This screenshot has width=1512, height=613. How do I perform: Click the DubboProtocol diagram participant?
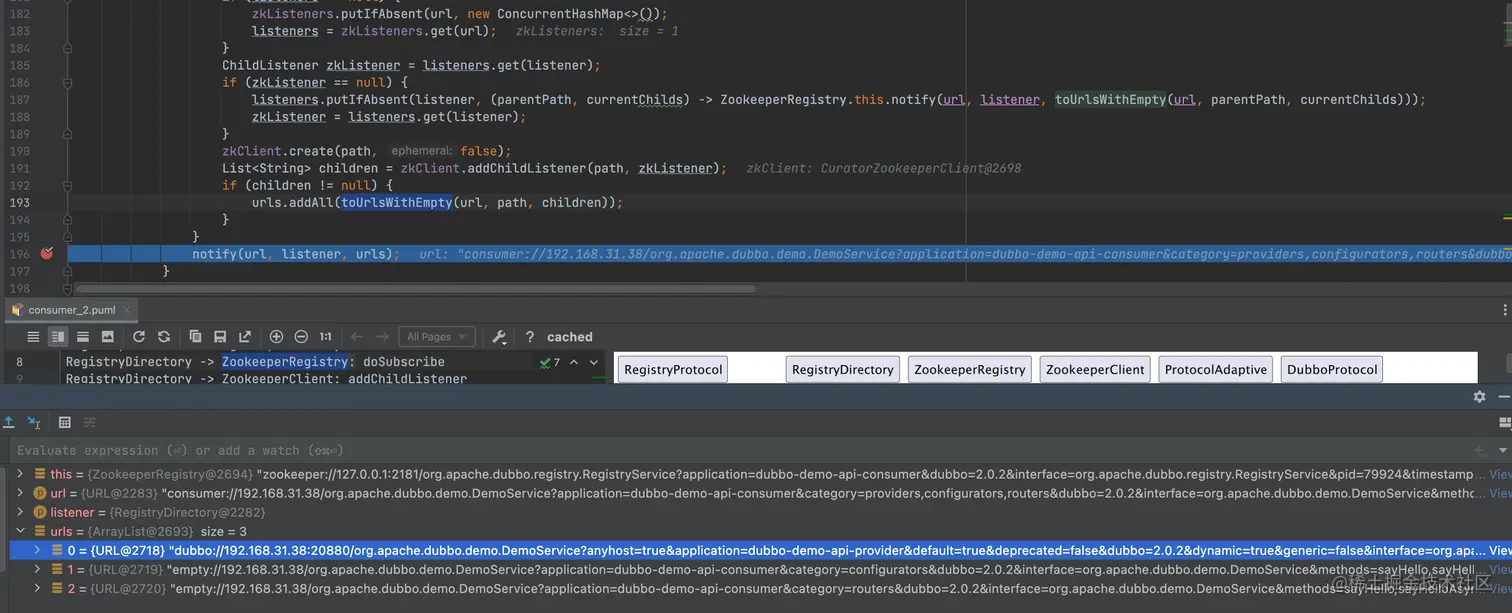[1332, 369]
